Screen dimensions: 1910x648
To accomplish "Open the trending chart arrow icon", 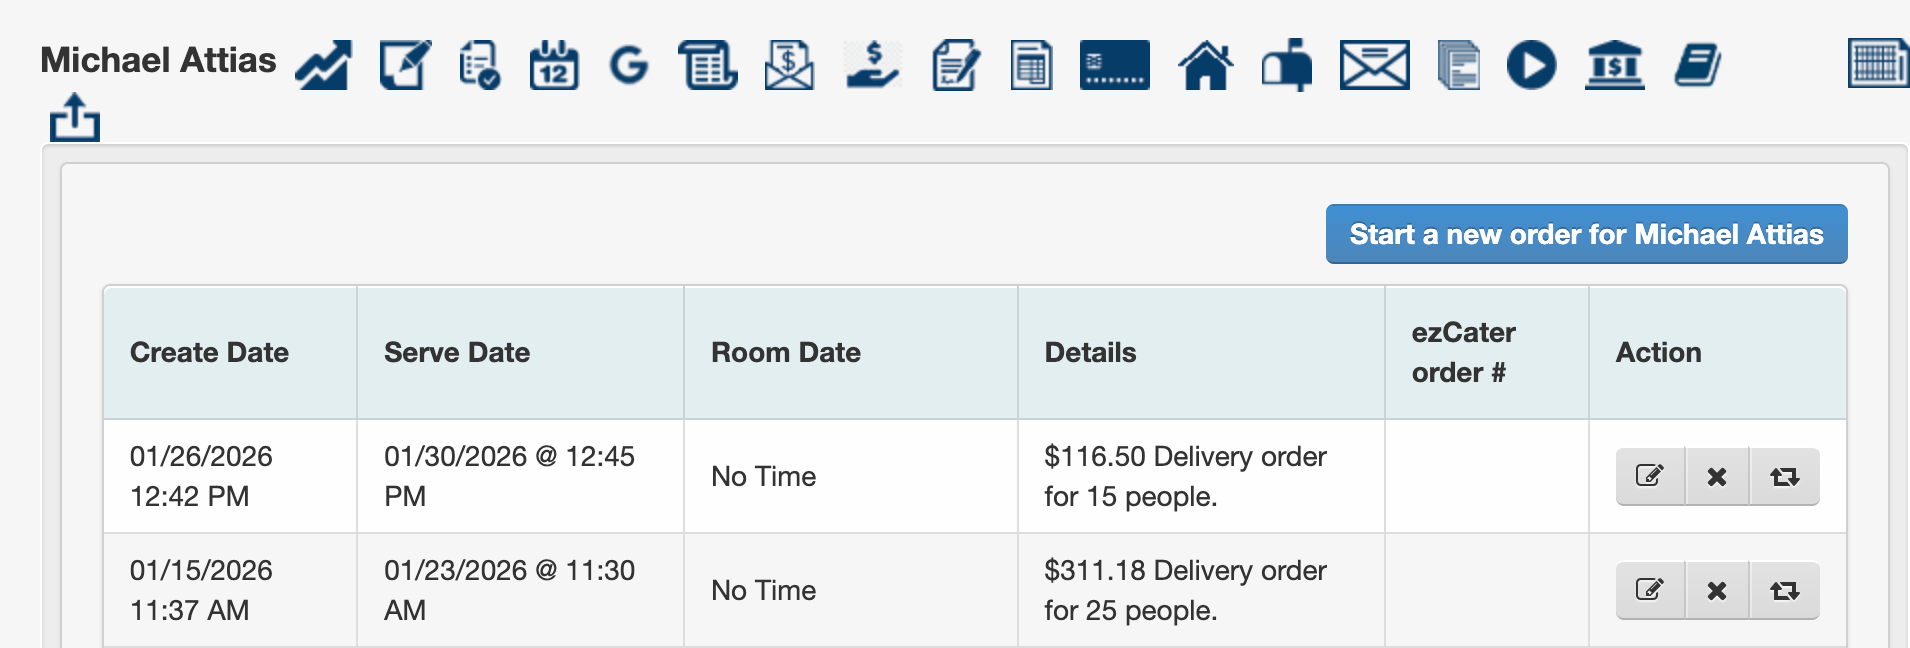I will (323, 66).
